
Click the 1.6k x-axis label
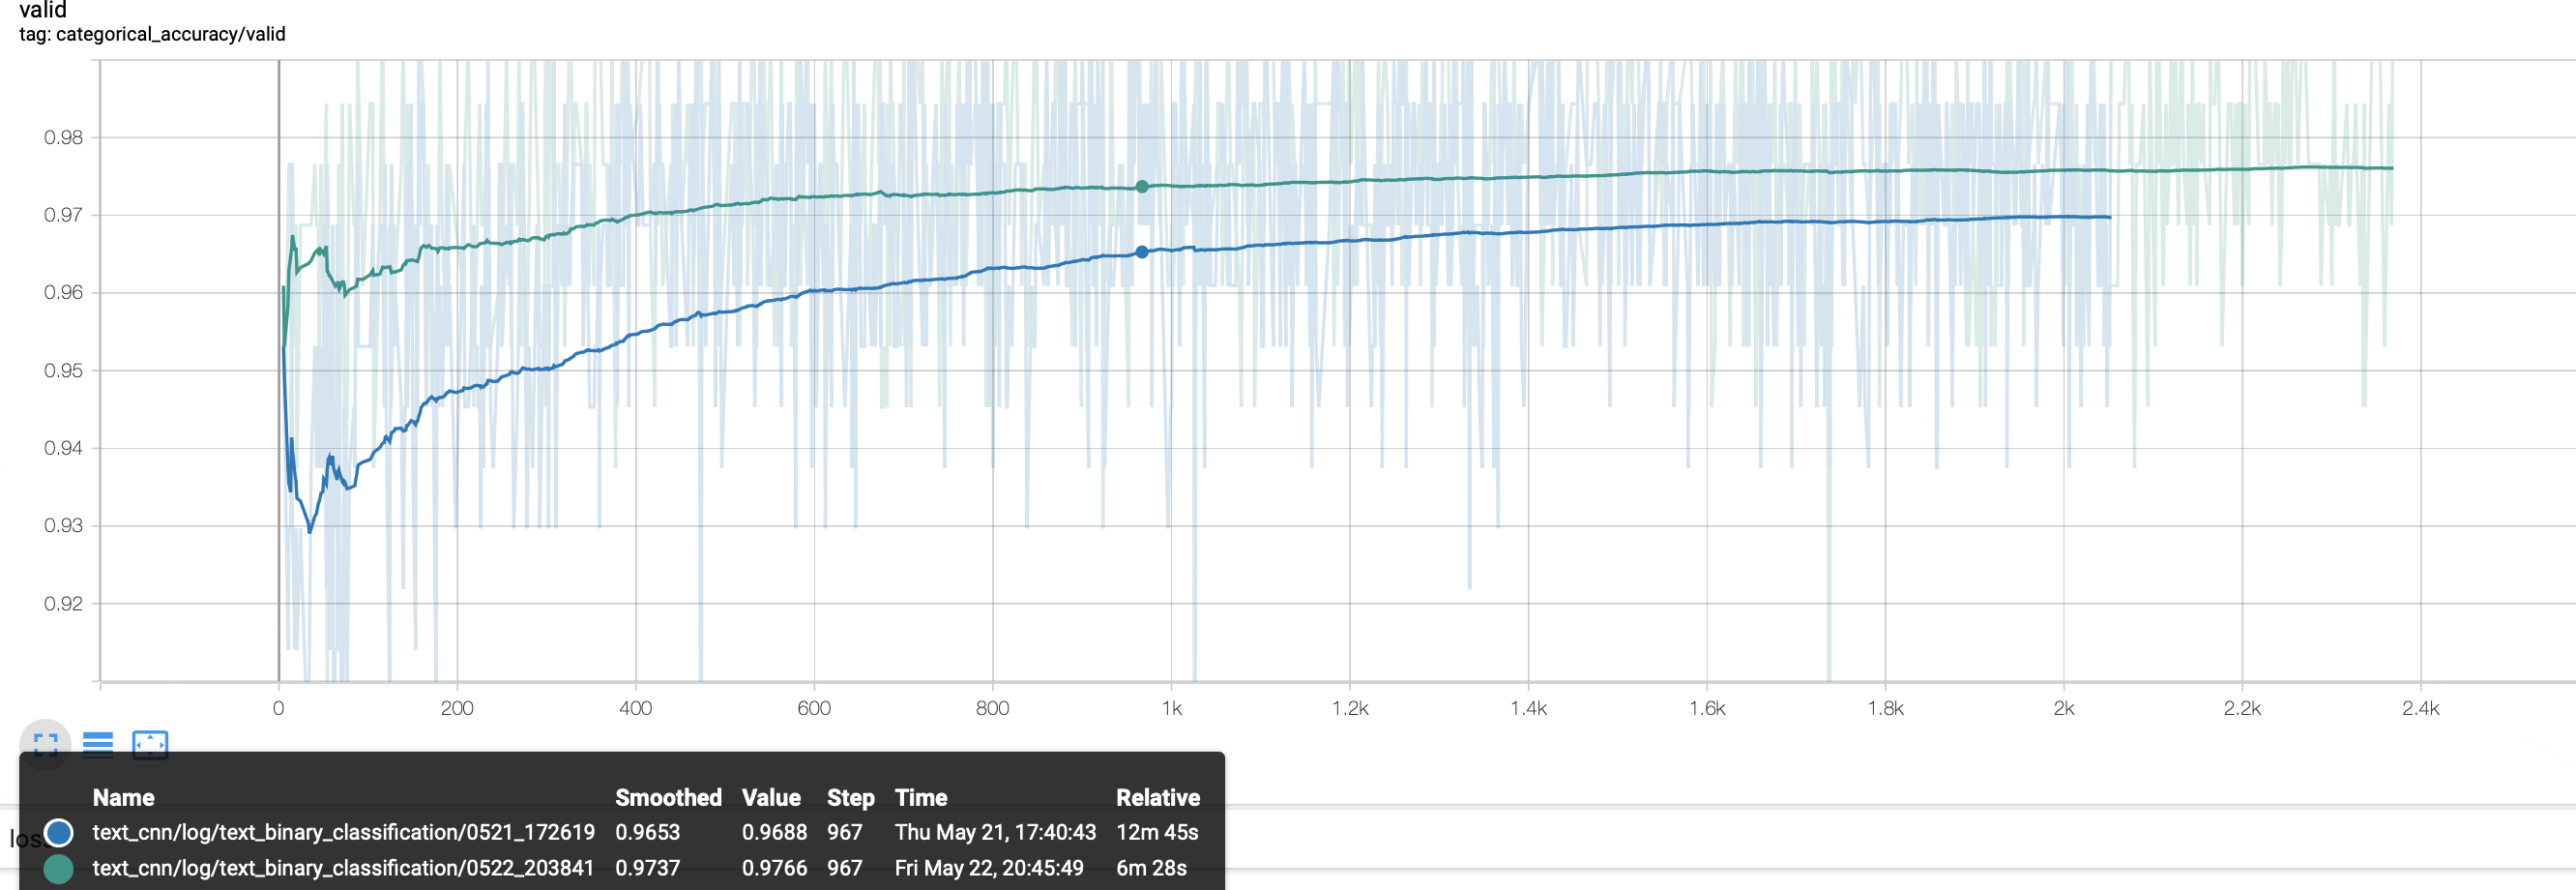[1706, 708]
